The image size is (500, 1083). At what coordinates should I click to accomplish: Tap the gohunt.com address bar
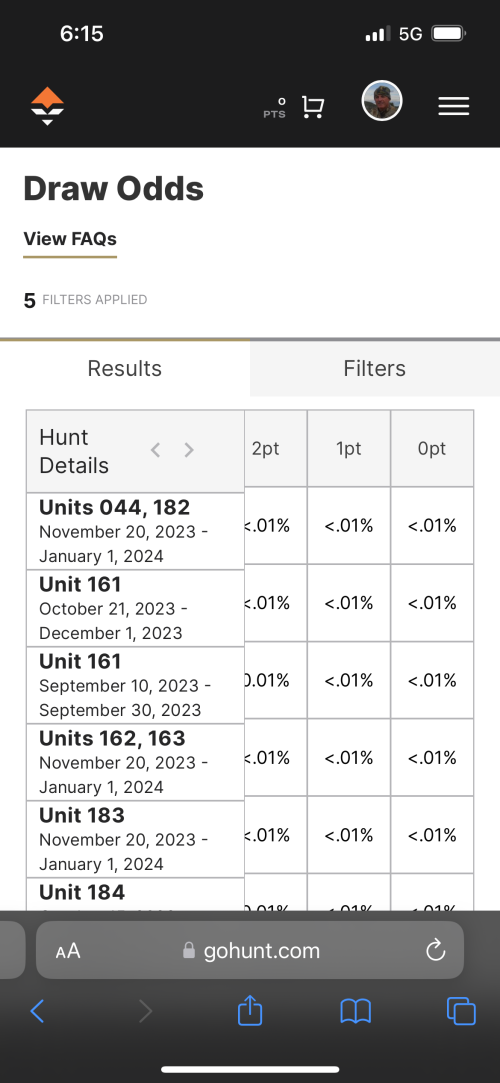(x=250, y=950)
